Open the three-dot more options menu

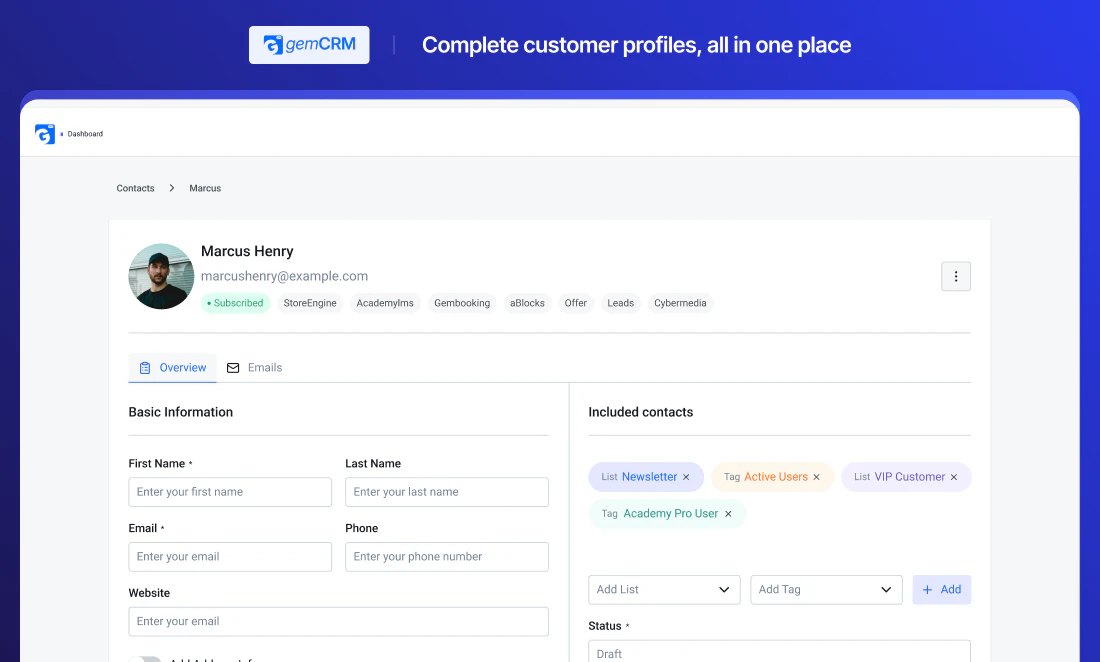click(x=955, y=276)
